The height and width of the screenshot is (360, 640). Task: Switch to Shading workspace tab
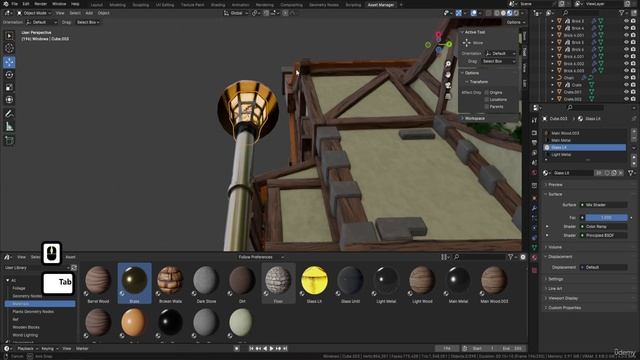tap(218, 5)
